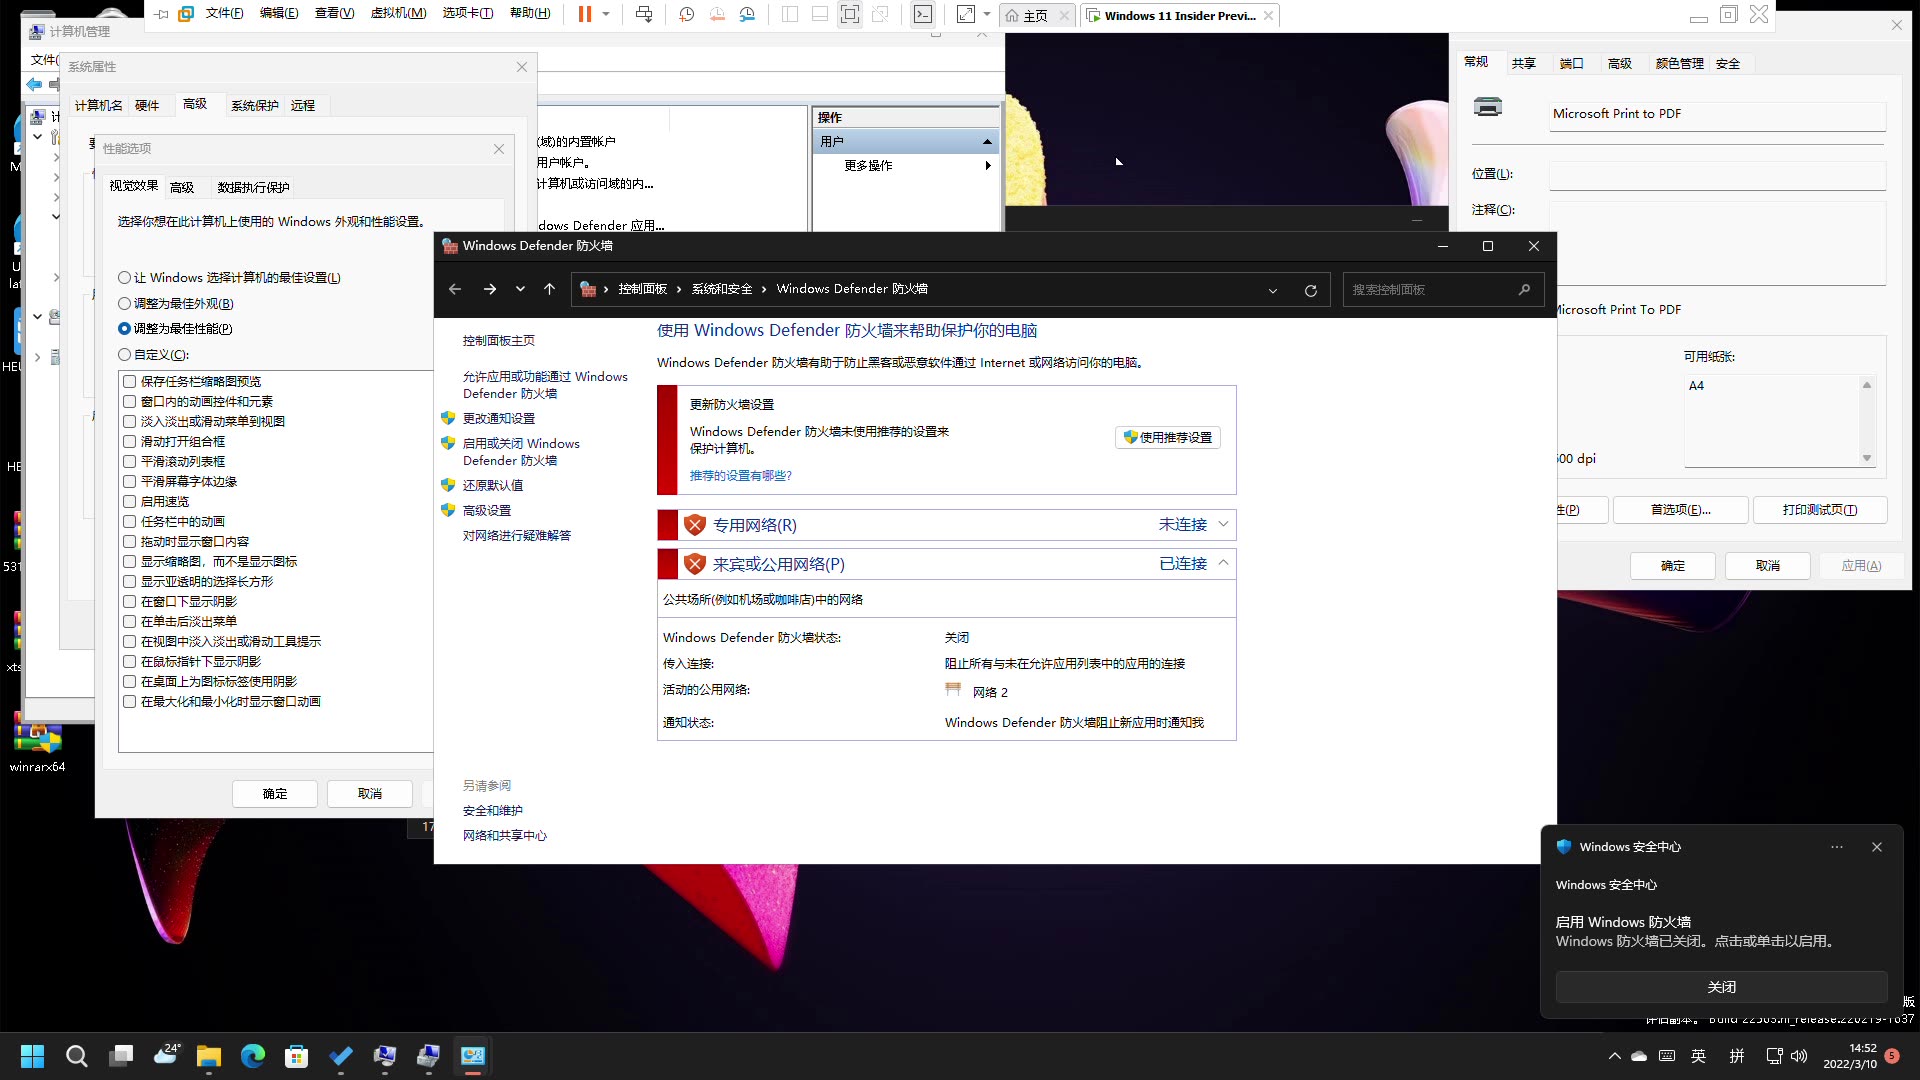Open 高级设置 link in firewall sidebar
The height and width of the screenshot is (1080, 1920).
[x=487, y=511]
